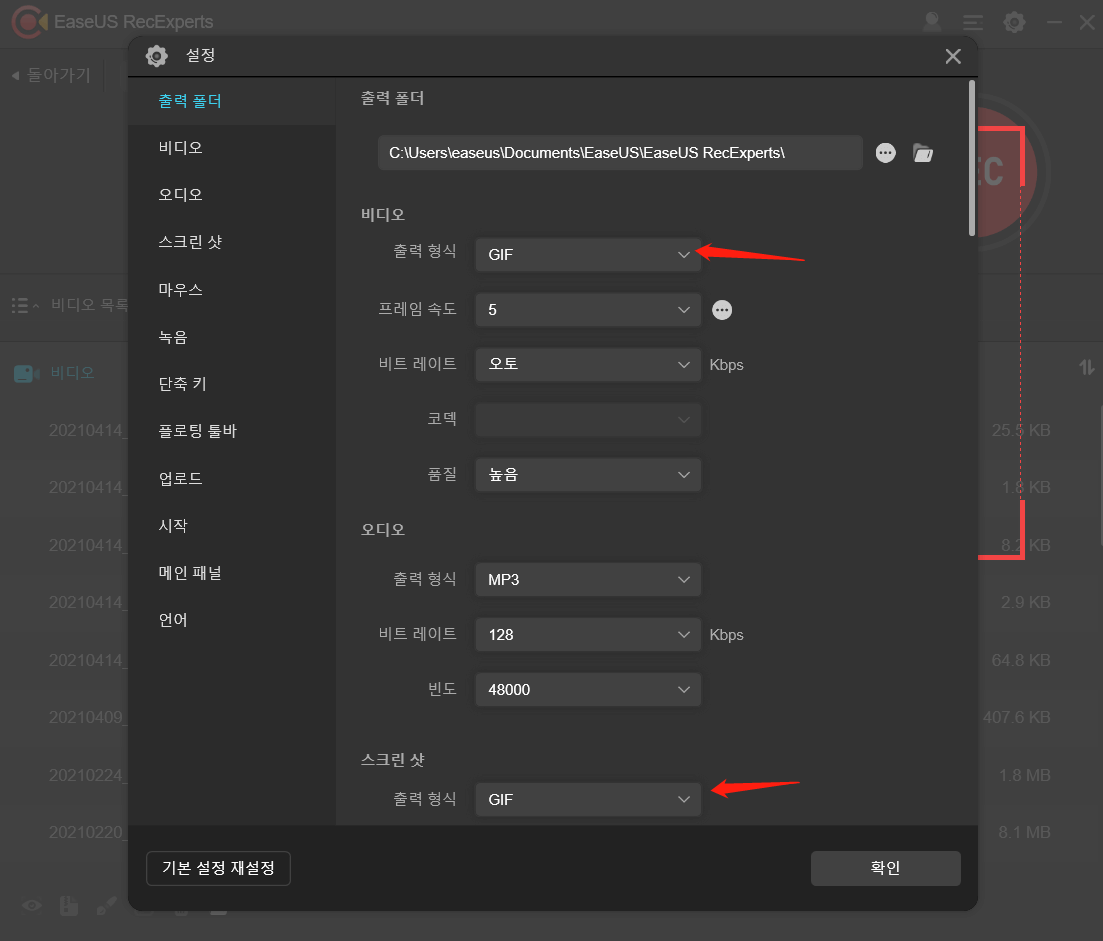Click the folder browse icon beside the output path
This screenshot has height=941, width=1103.
pos(922,153)
